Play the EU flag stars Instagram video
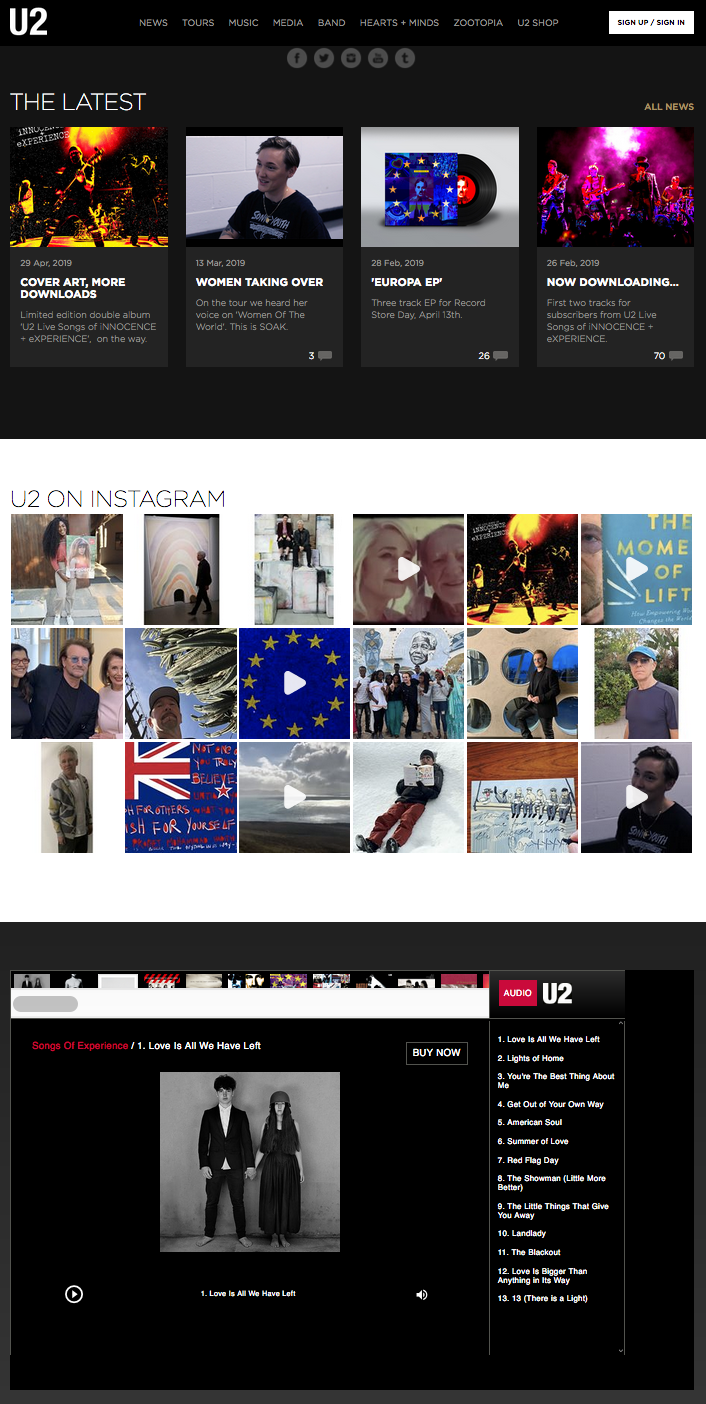Viewport: 706px width, 1404px height. (294, 683)
